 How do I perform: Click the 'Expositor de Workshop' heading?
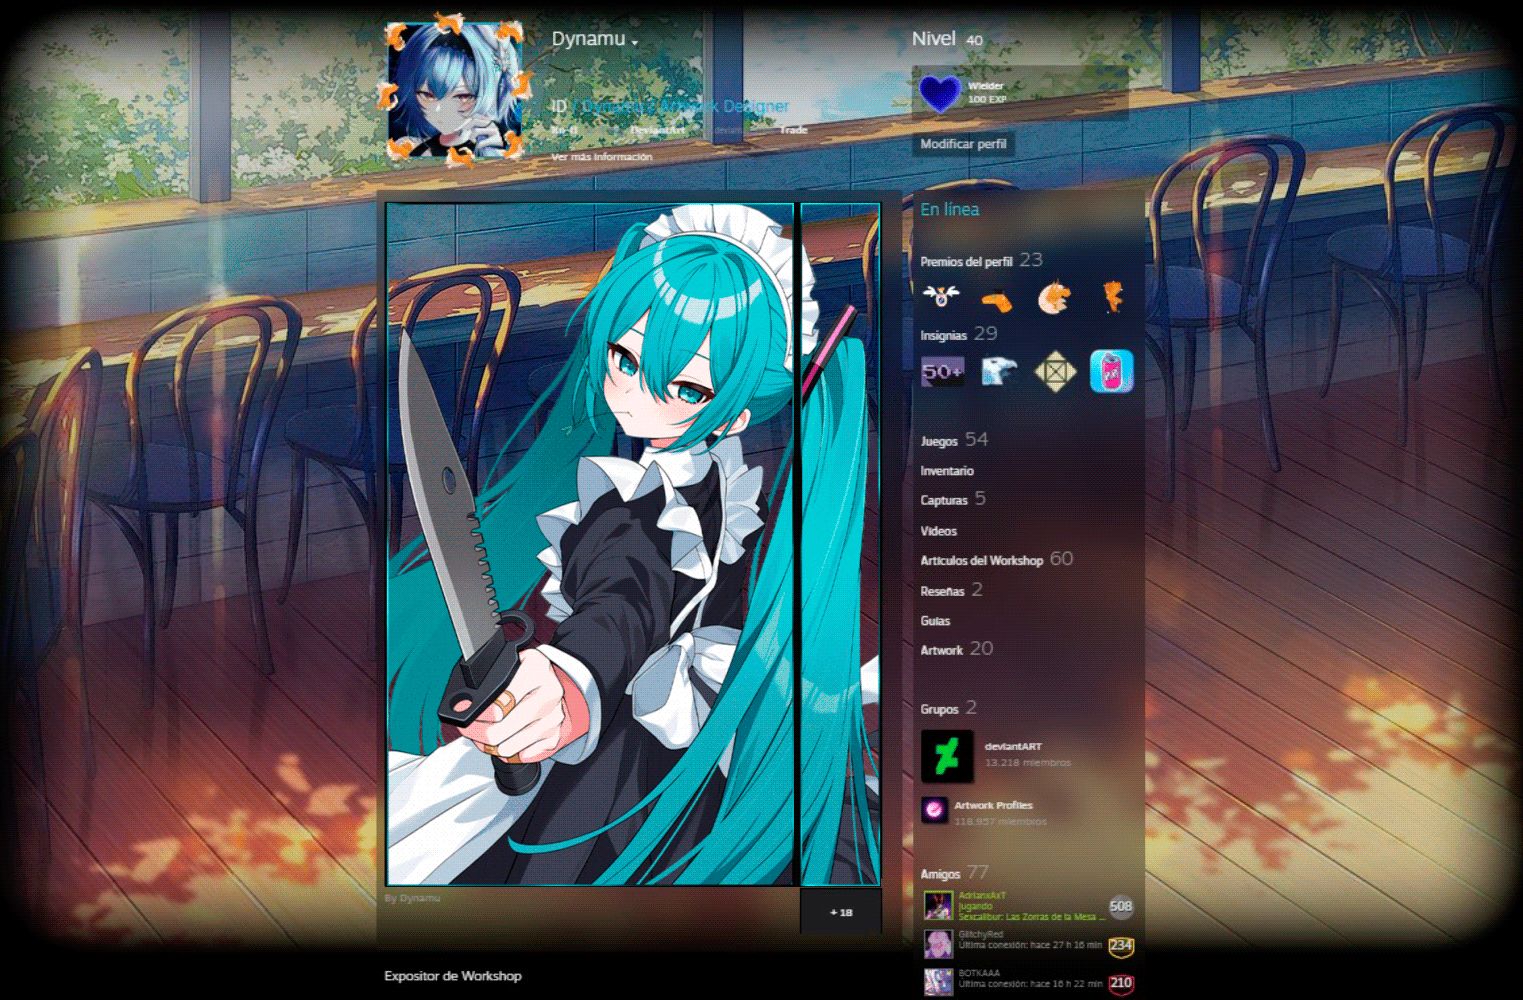click(453, 976)
